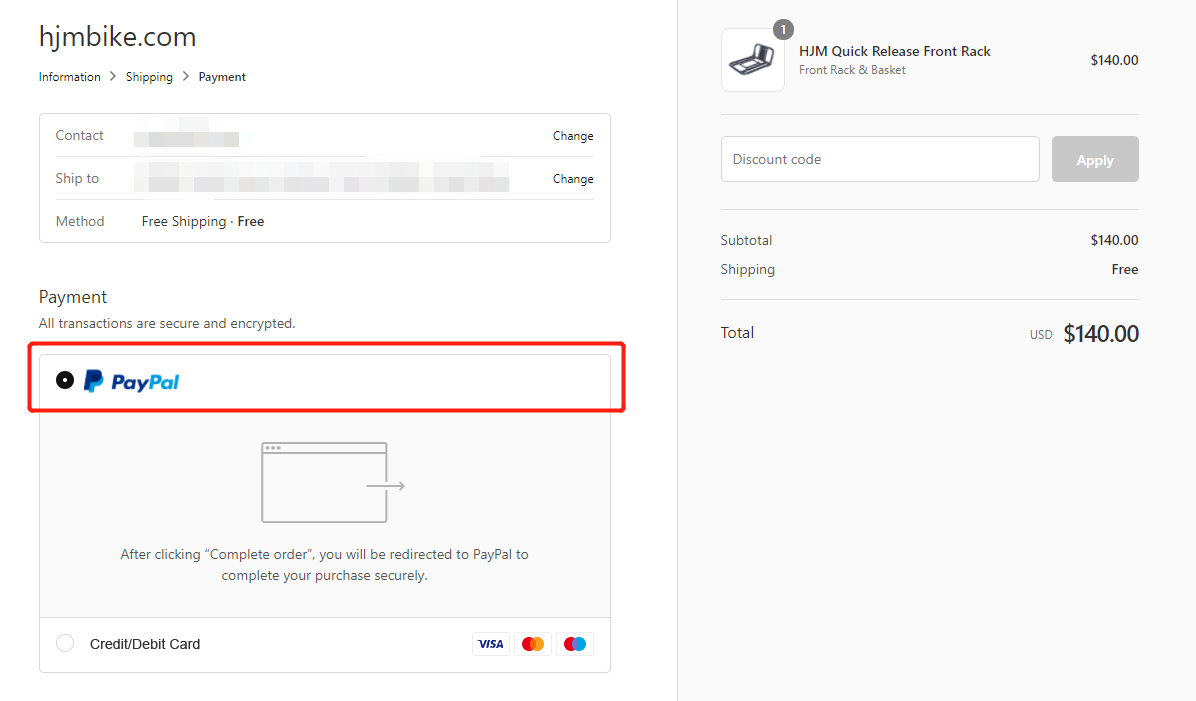1196x701 pixels.
Task: Open the hjmbike.com store title
Action: tap(117, 37)
